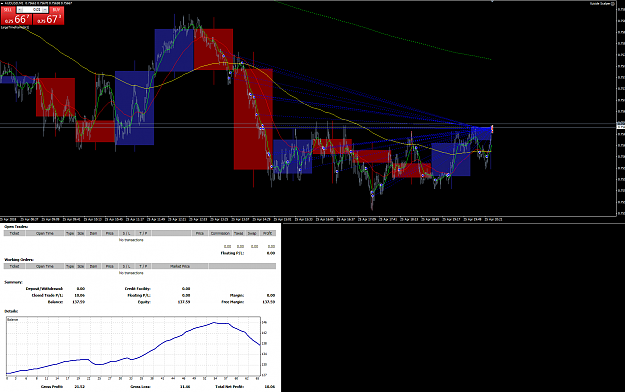Screen dimensions: 625x392
Task: Click the sell price panel showing 66
Action: pyautogui.click(x=17, y=19)
